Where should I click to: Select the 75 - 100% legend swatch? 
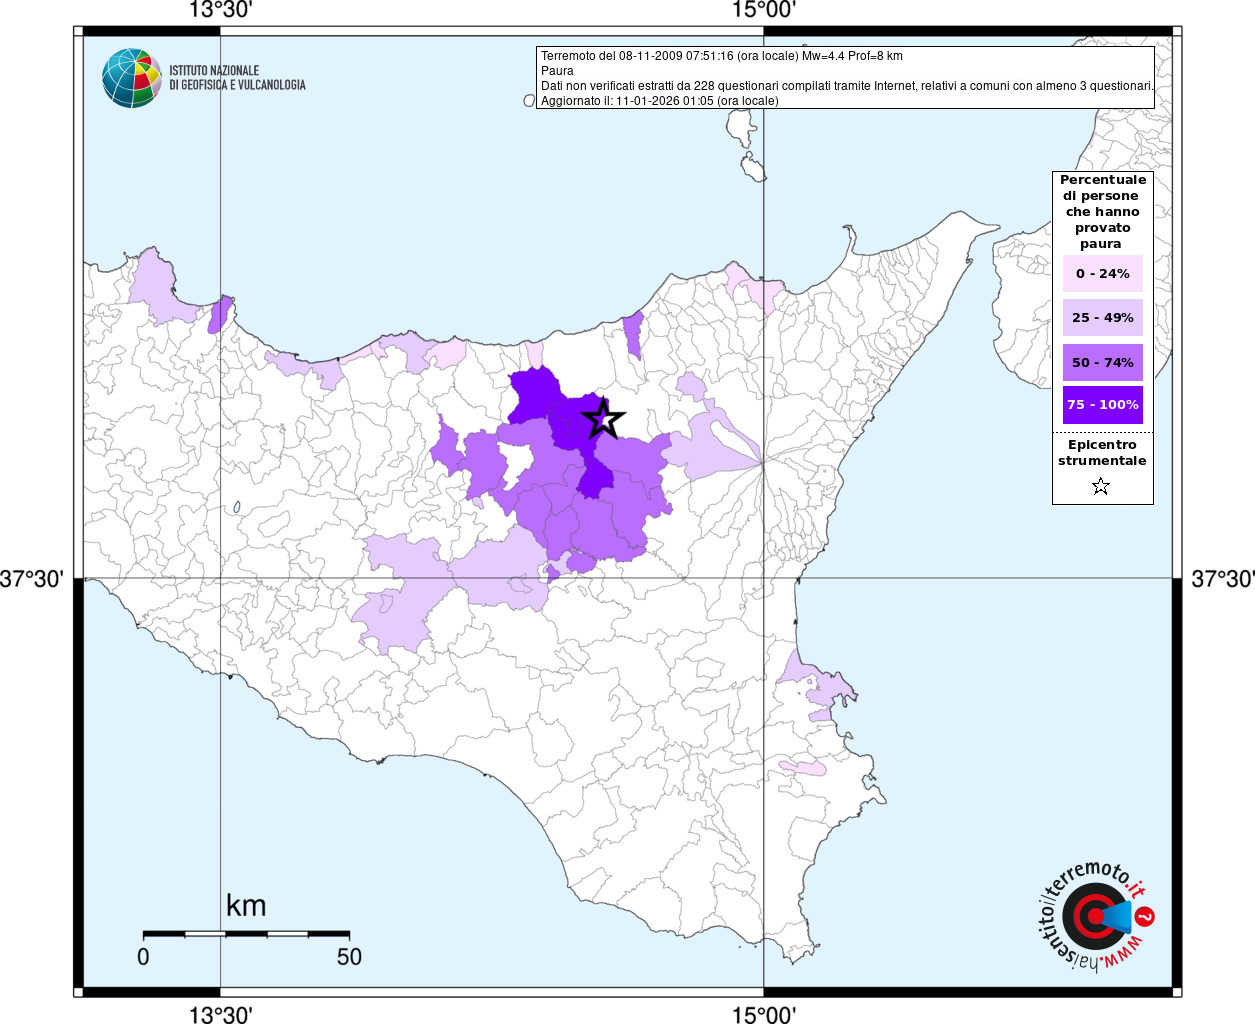(x=1102, y=405)
